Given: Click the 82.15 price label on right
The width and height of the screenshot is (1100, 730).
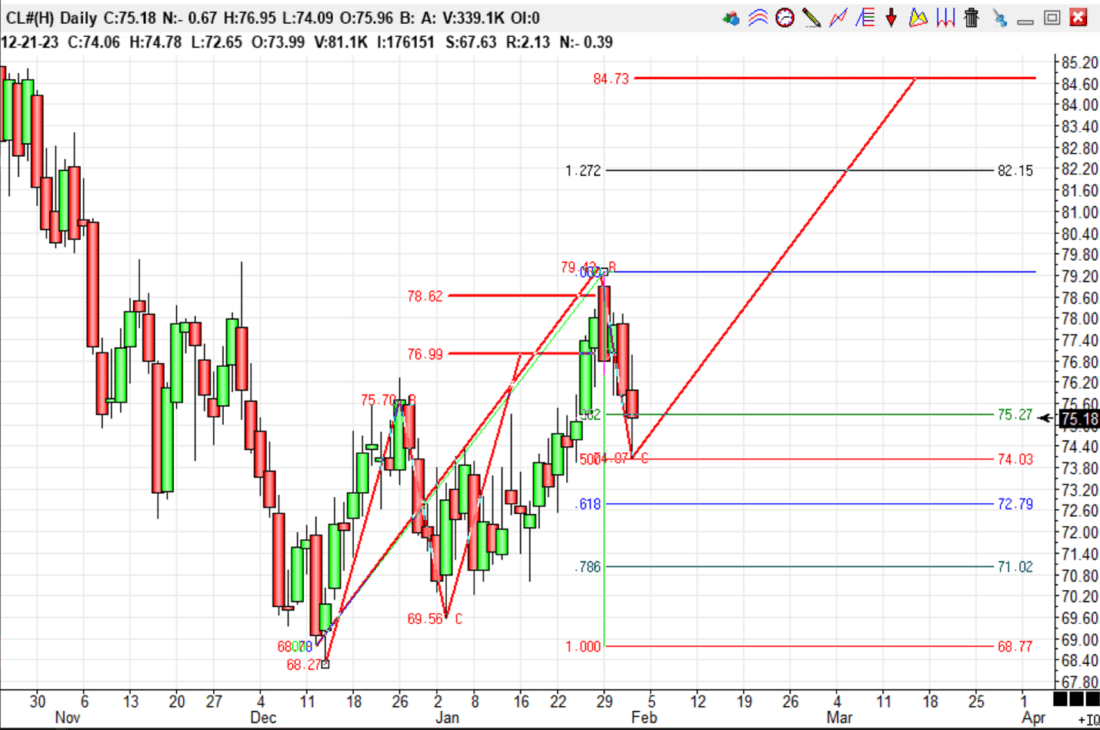Looking at the screenshot, I should pos(1015,171).
